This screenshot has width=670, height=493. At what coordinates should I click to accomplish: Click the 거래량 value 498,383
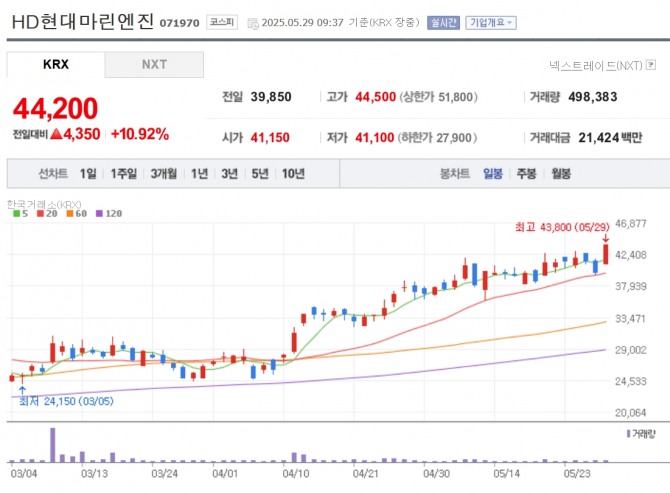click(593, 97)
